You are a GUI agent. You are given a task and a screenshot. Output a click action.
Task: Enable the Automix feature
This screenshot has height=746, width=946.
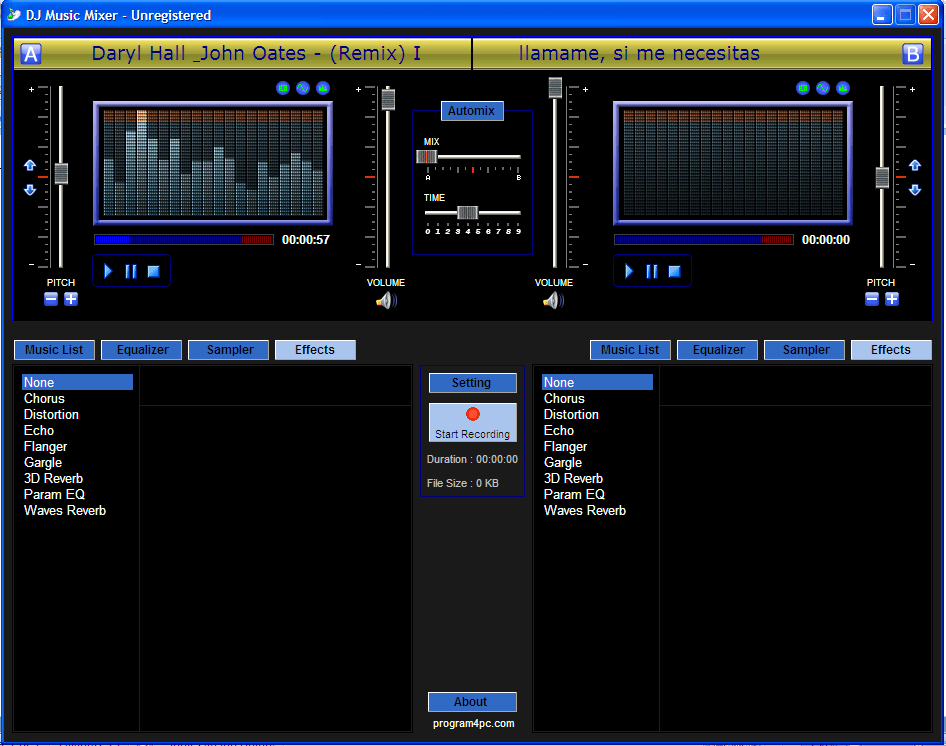472,111
